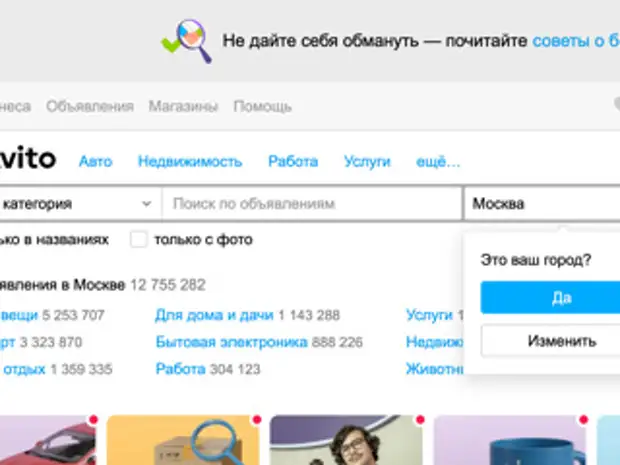Open the Недвижимость category link
Image resolution: width=620 pixels, height=465 pixels.
190,161
